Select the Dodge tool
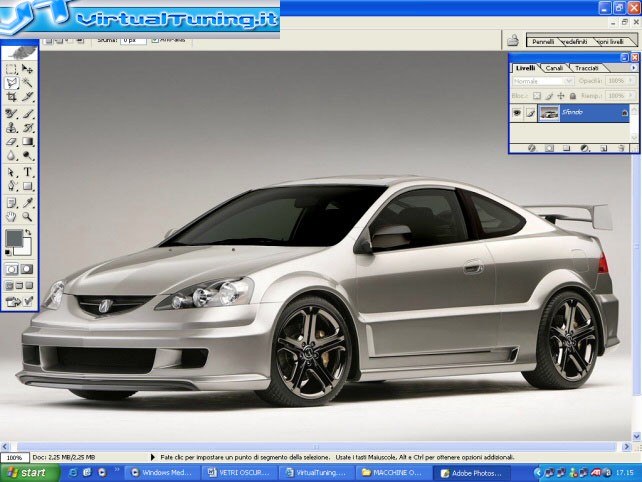642x482 pixels. pyautogui.click(x=27, y=156)
